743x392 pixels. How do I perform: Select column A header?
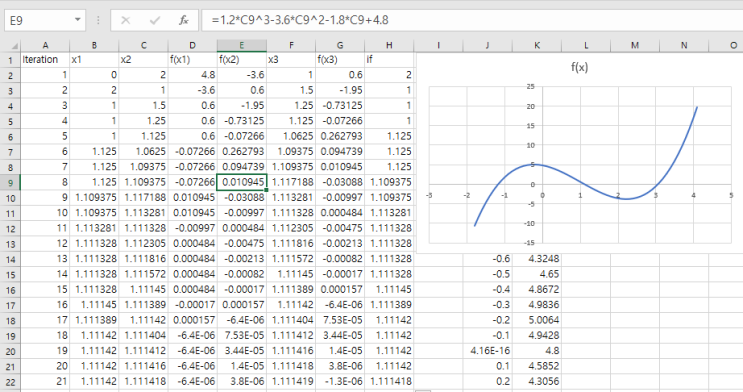pyautogui.click(x=45, y=46)
